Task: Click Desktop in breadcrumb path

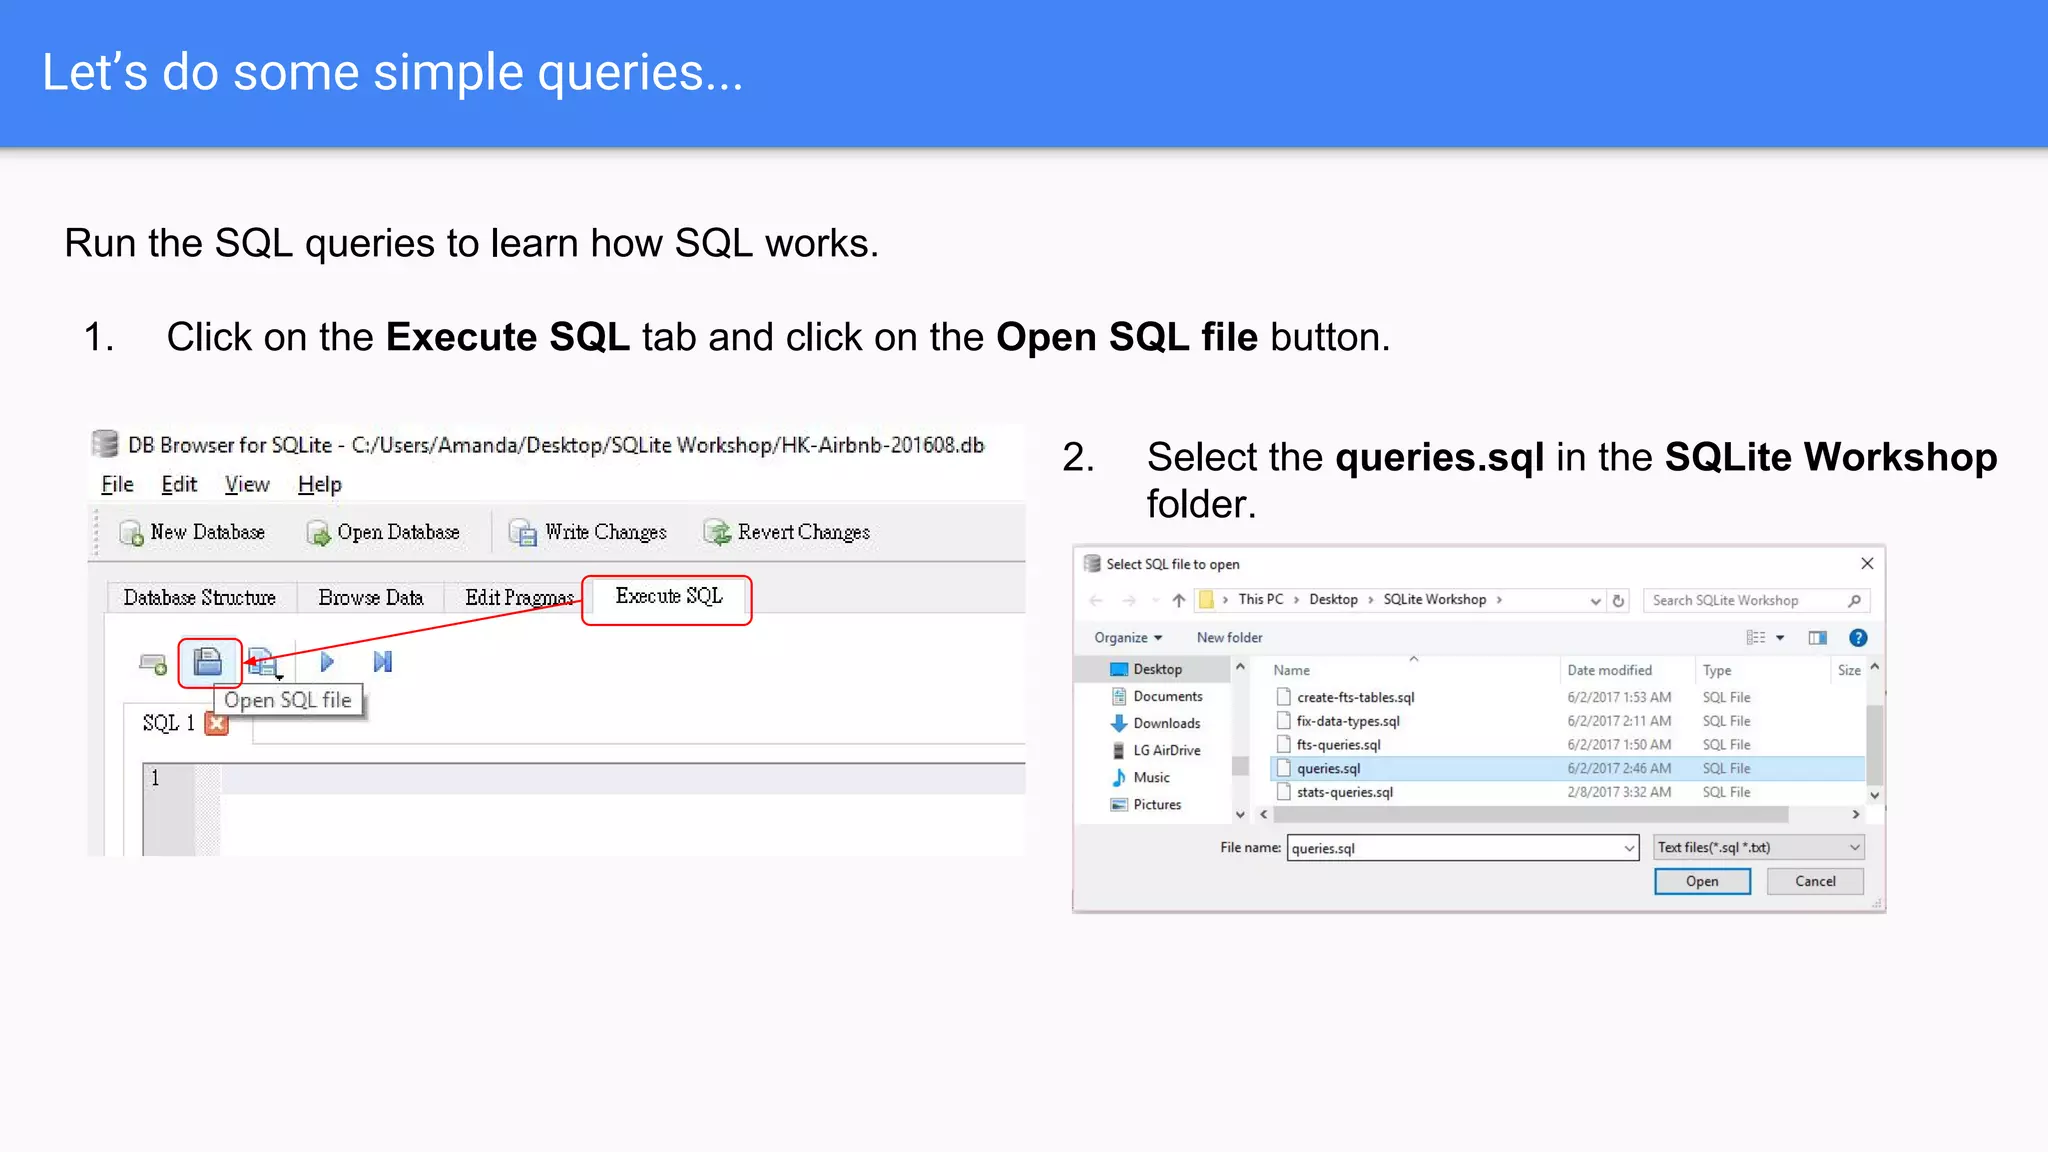Action: 1333,599
